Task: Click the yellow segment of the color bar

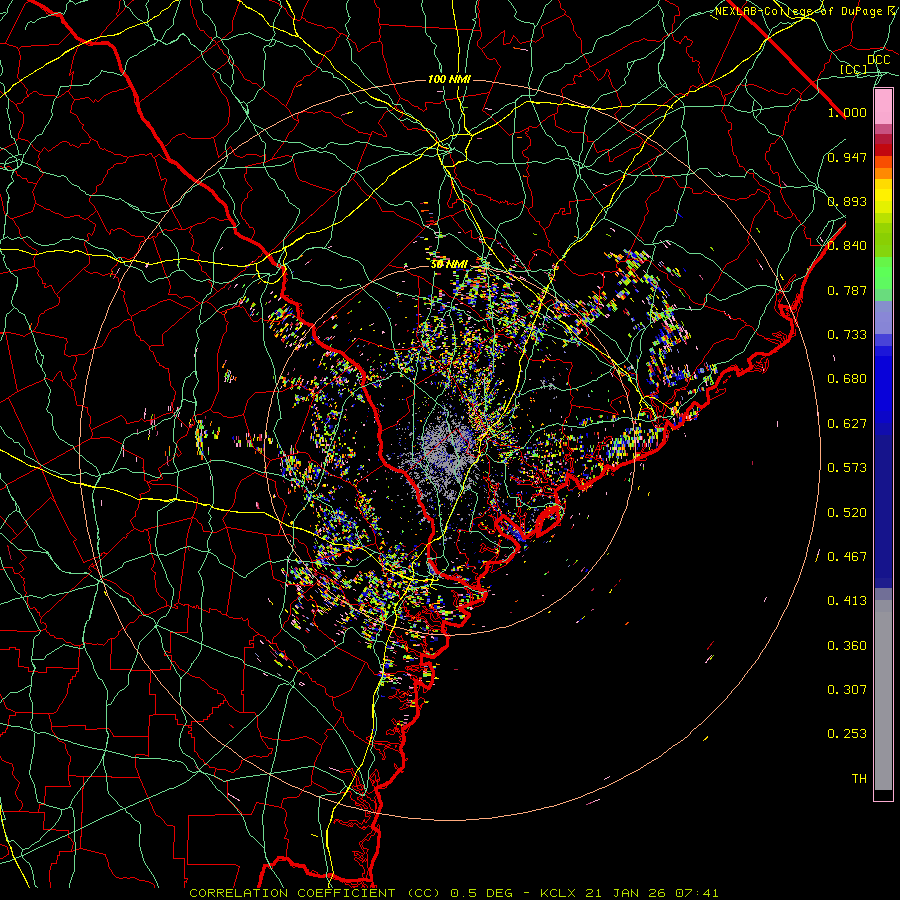Action: (883, 196)
